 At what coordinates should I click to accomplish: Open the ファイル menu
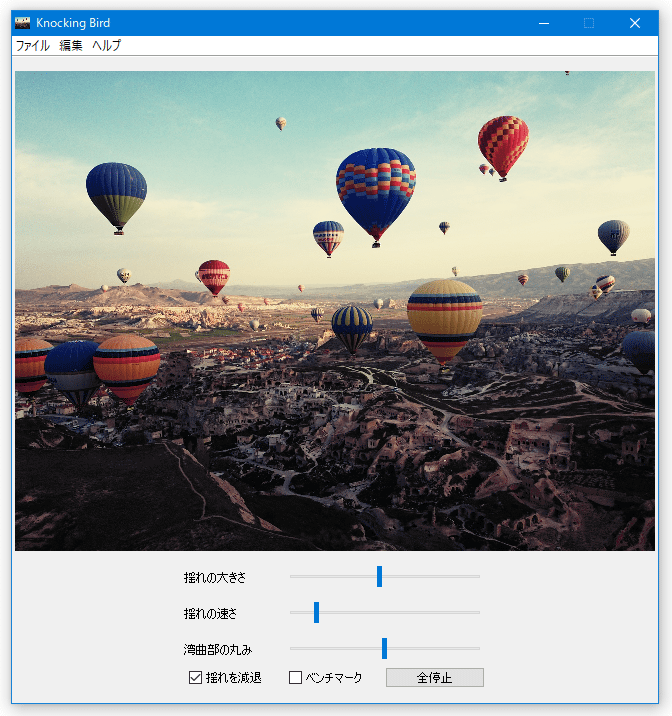coord(32,46)
